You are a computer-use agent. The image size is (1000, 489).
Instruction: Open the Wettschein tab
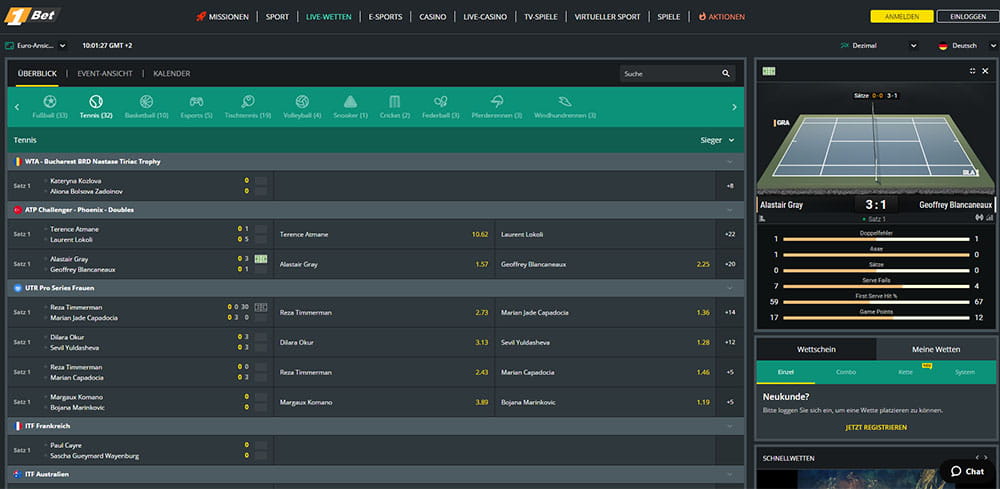[x=816, y=349]
